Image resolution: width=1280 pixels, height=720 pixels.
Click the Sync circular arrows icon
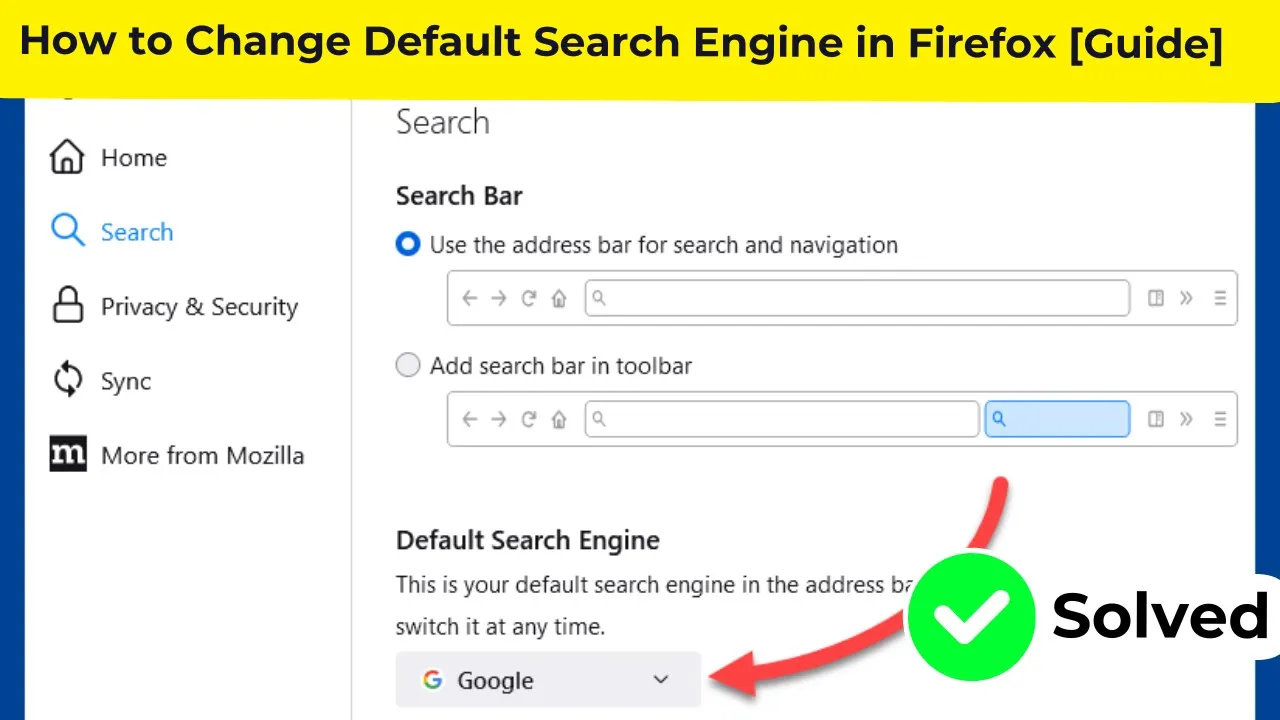[67, 380]
